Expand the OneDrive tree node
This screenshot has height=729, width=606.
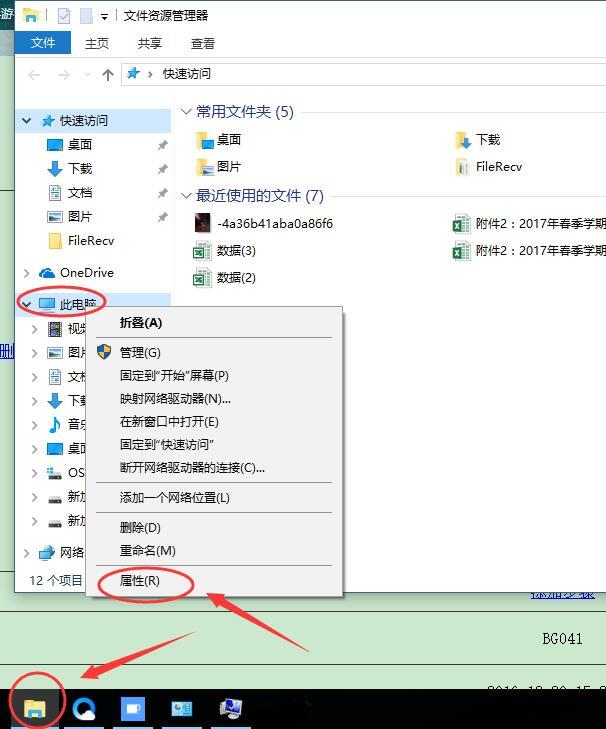pos(27,273)
